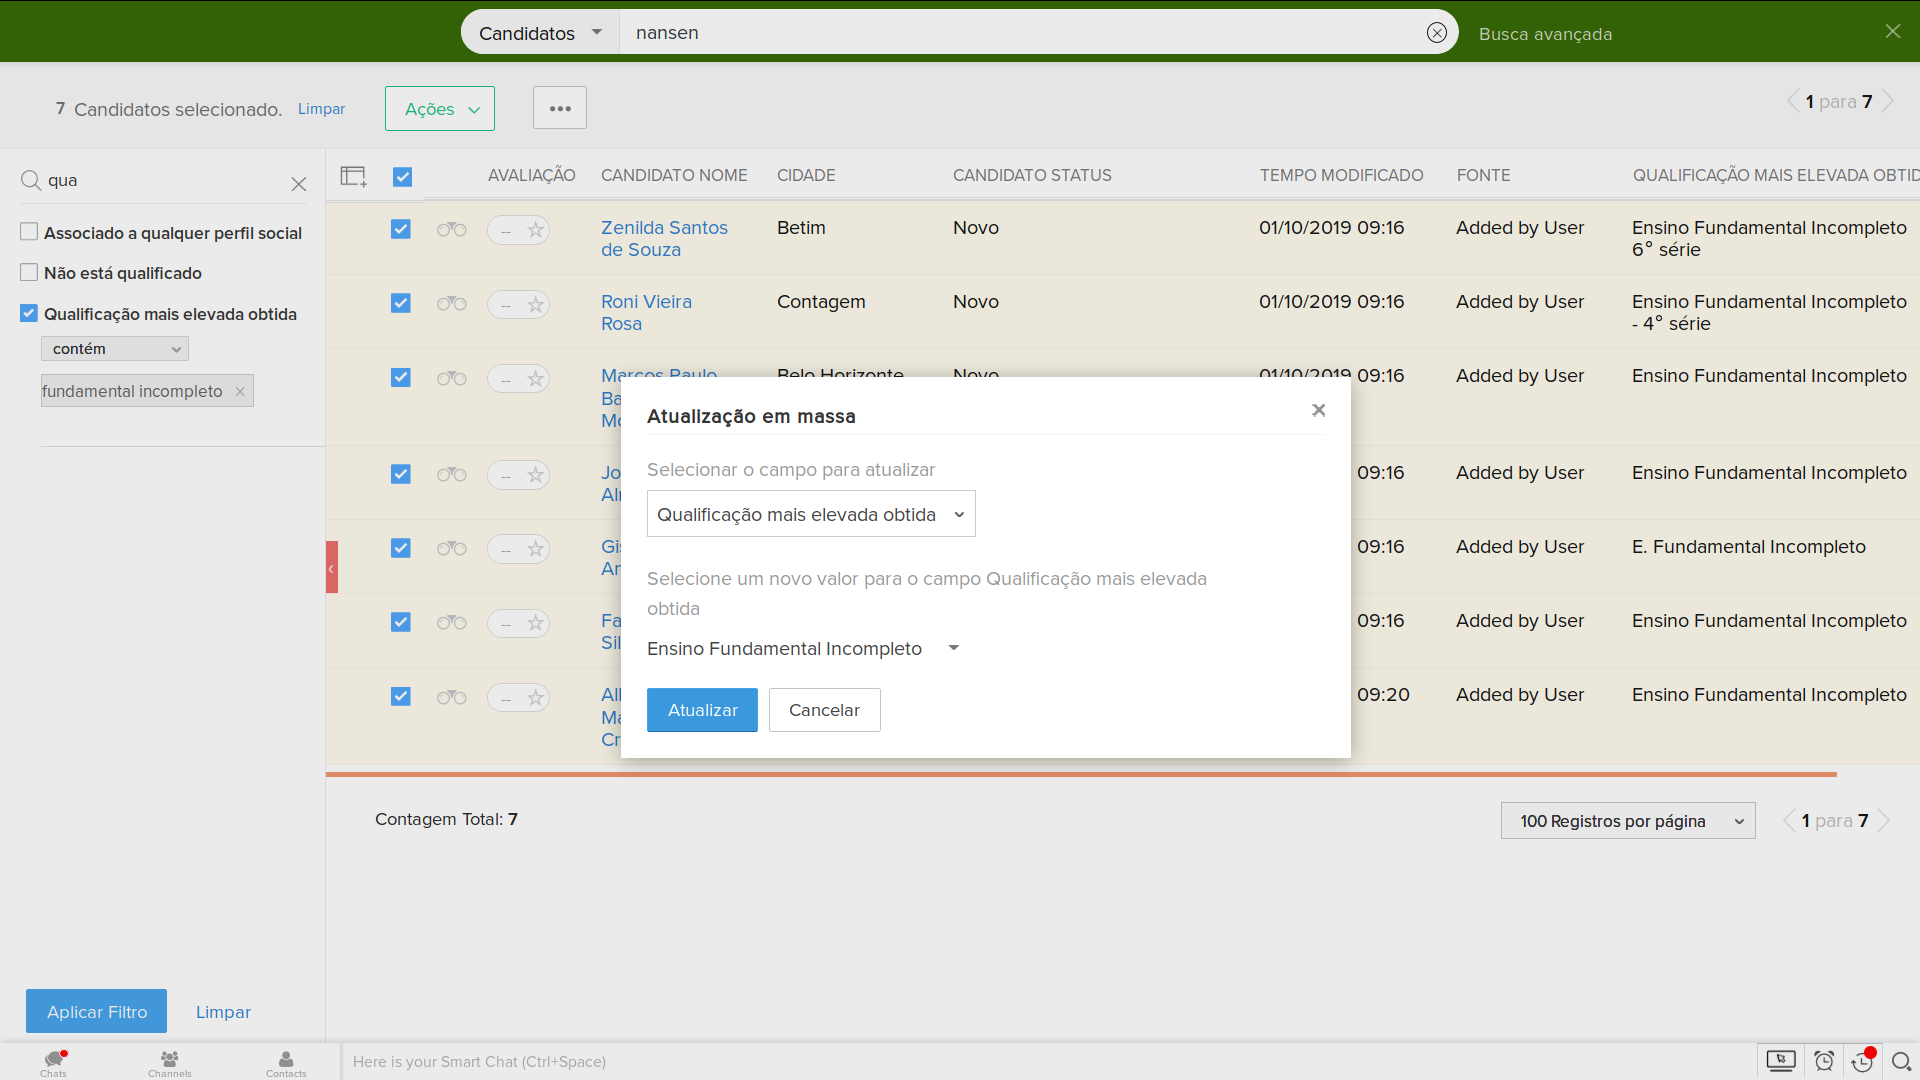Enable Associado a qualquer perfil social checkbox
Viewport: 1920px width, 1080px height.
[x=29, y=232]
